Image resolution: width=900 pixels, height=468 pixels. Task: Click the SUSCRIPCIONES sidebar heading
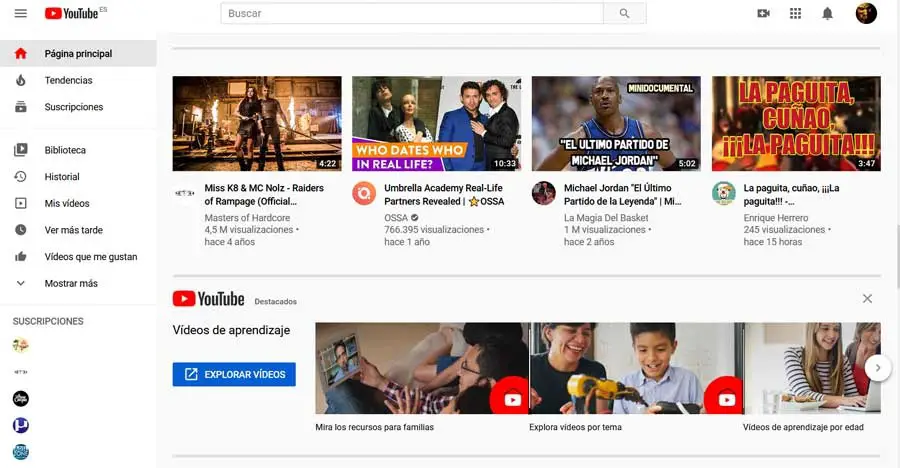(48, 322)
